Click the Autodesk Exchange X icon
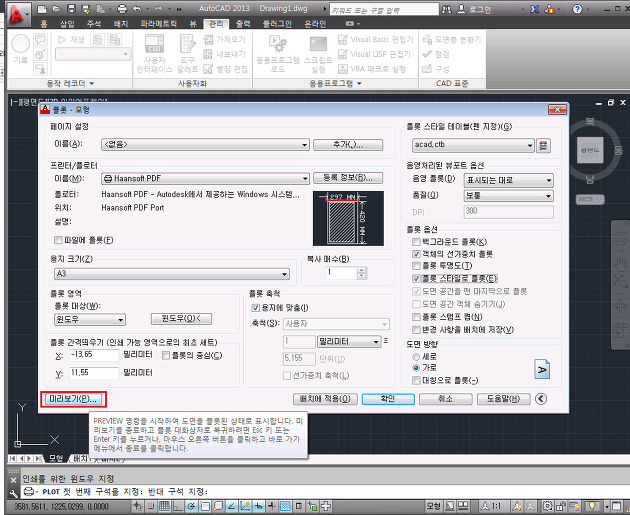 tap(534, 9)
